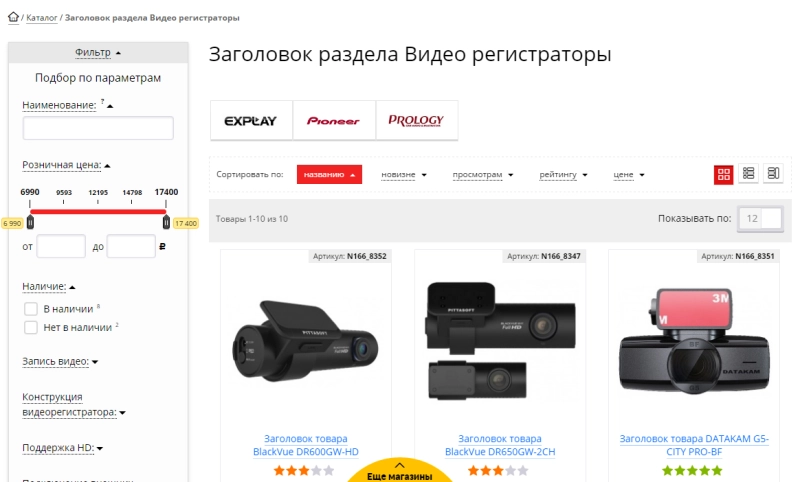Image resolution: width=800 pixels, height=482 pixels.
Task: Click the home icon in breadcrumbs
Action: [x=13, y=17]
